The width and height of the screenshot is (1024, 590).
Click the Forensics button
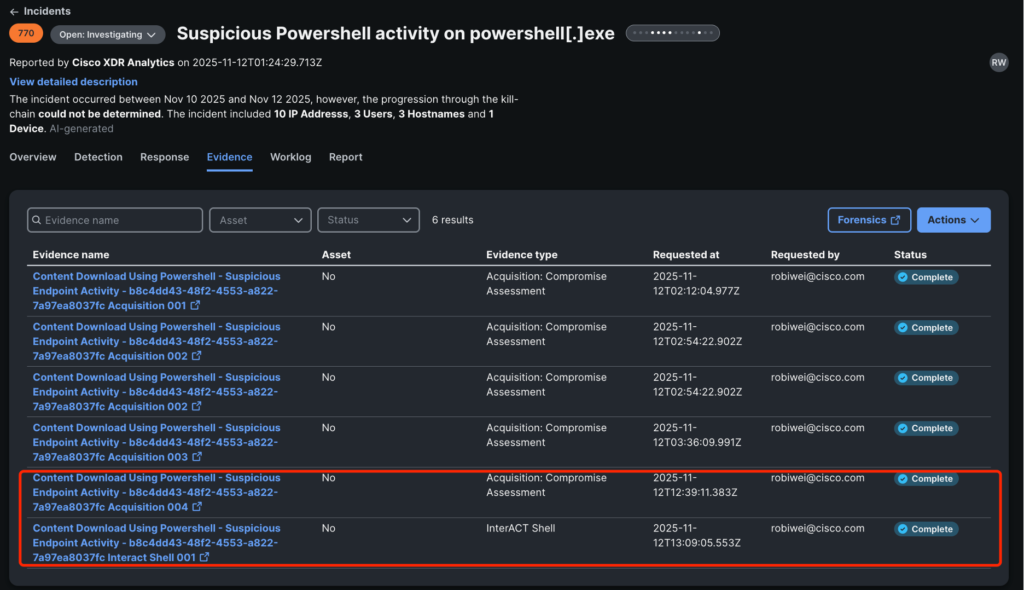click(869, 220)
